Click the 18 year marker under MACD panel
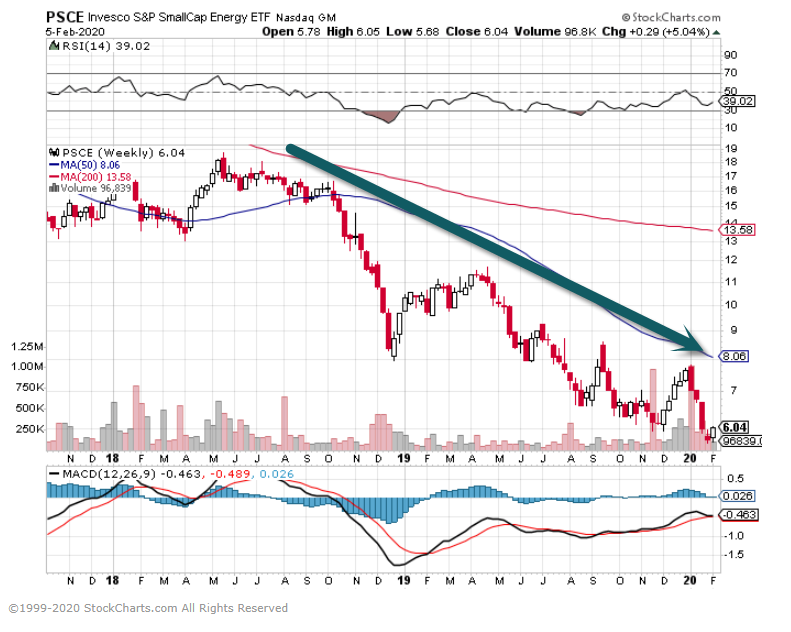 pyautogui.click(x=112, y=581)
